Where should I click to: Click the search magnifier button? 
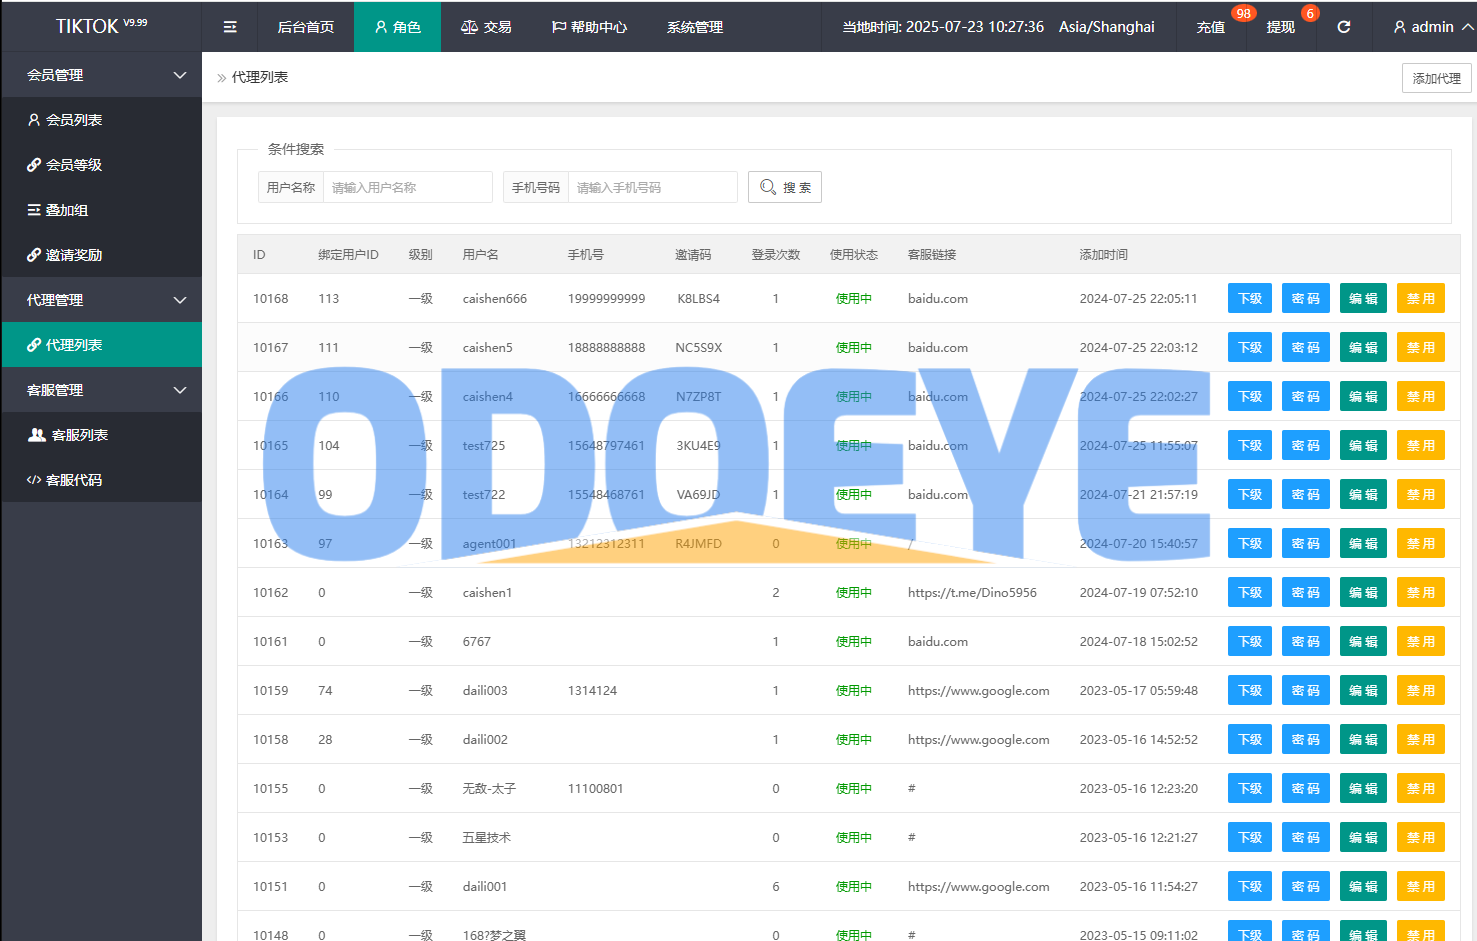click(784, 187)
